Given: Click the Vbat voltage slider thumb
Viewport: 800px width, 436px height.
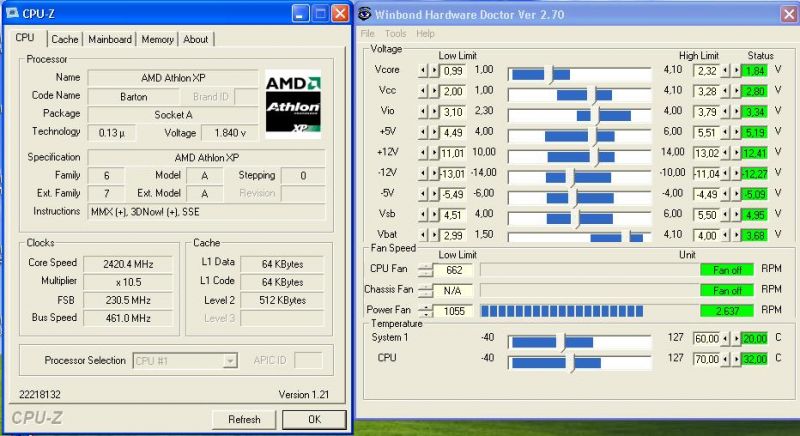Looking at the screenshot, I should (x=627, y=237).
